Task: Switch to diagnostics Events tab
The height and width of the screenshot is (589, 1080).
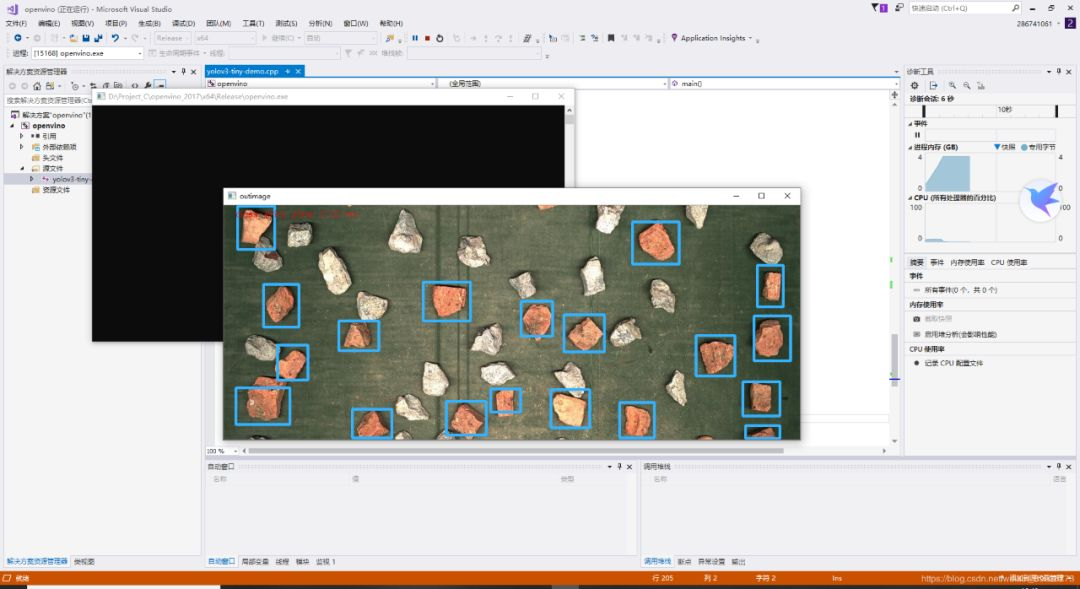Action: [937, 262]
